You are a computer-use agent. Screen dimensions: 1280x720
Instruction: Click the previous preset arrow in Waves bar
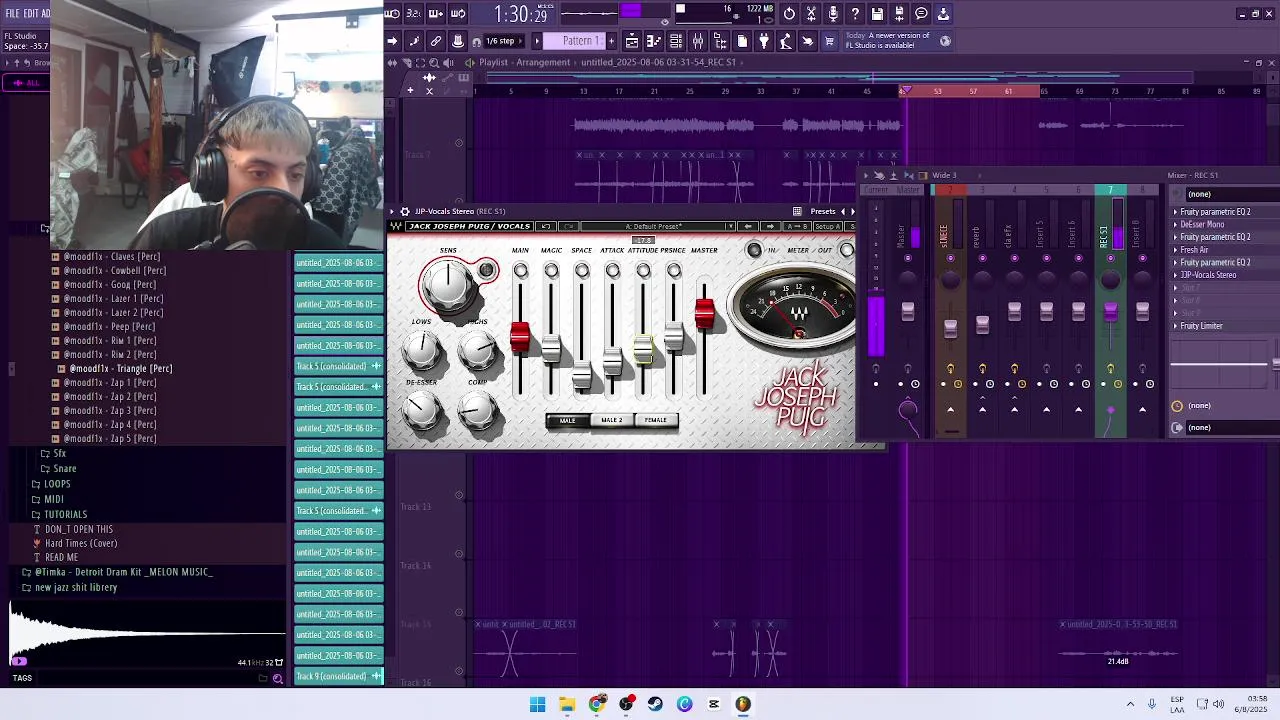click(748, 226)
